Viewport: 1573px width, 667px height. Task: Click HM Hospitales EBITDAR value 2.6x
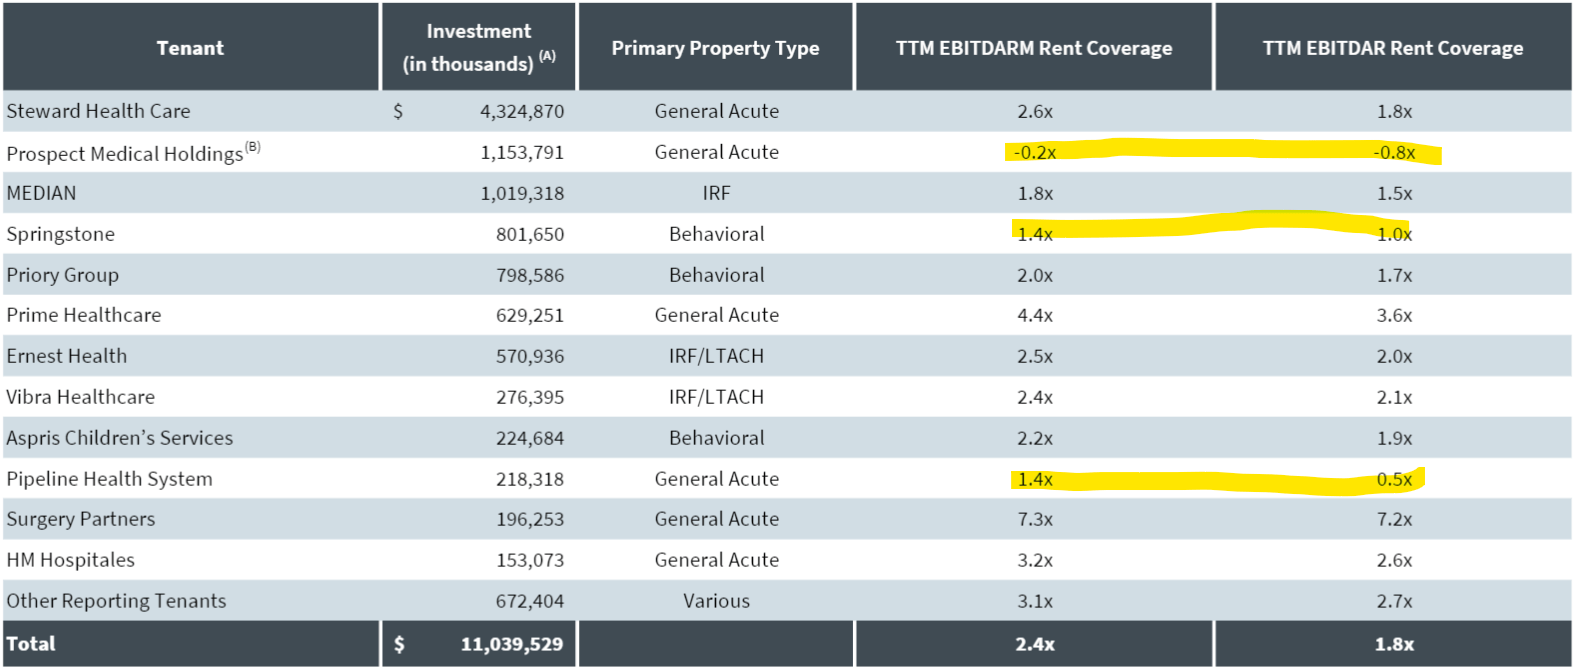(1394, 560)
